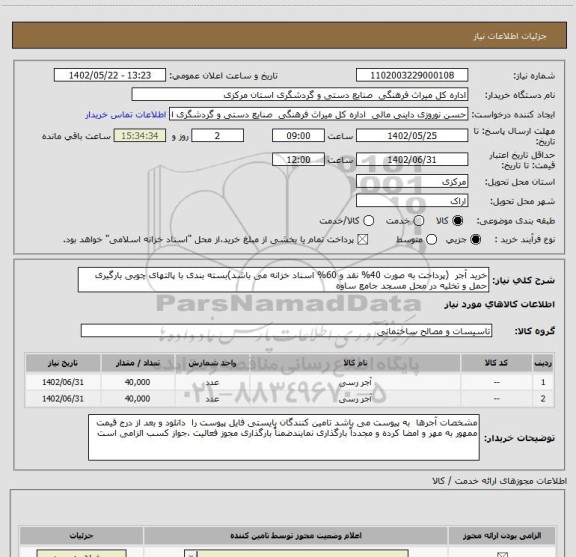Select the متوسط purchase type radio
This screenshot has height=557, width=576.
click(431, 240)
